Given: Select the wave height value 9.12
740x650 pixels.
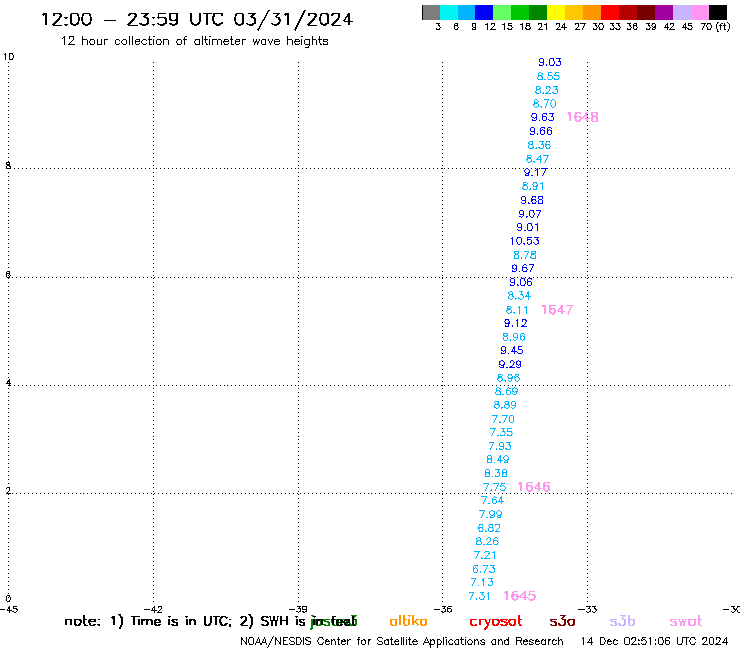Looking at the screenshot, I should pos(515,323).
